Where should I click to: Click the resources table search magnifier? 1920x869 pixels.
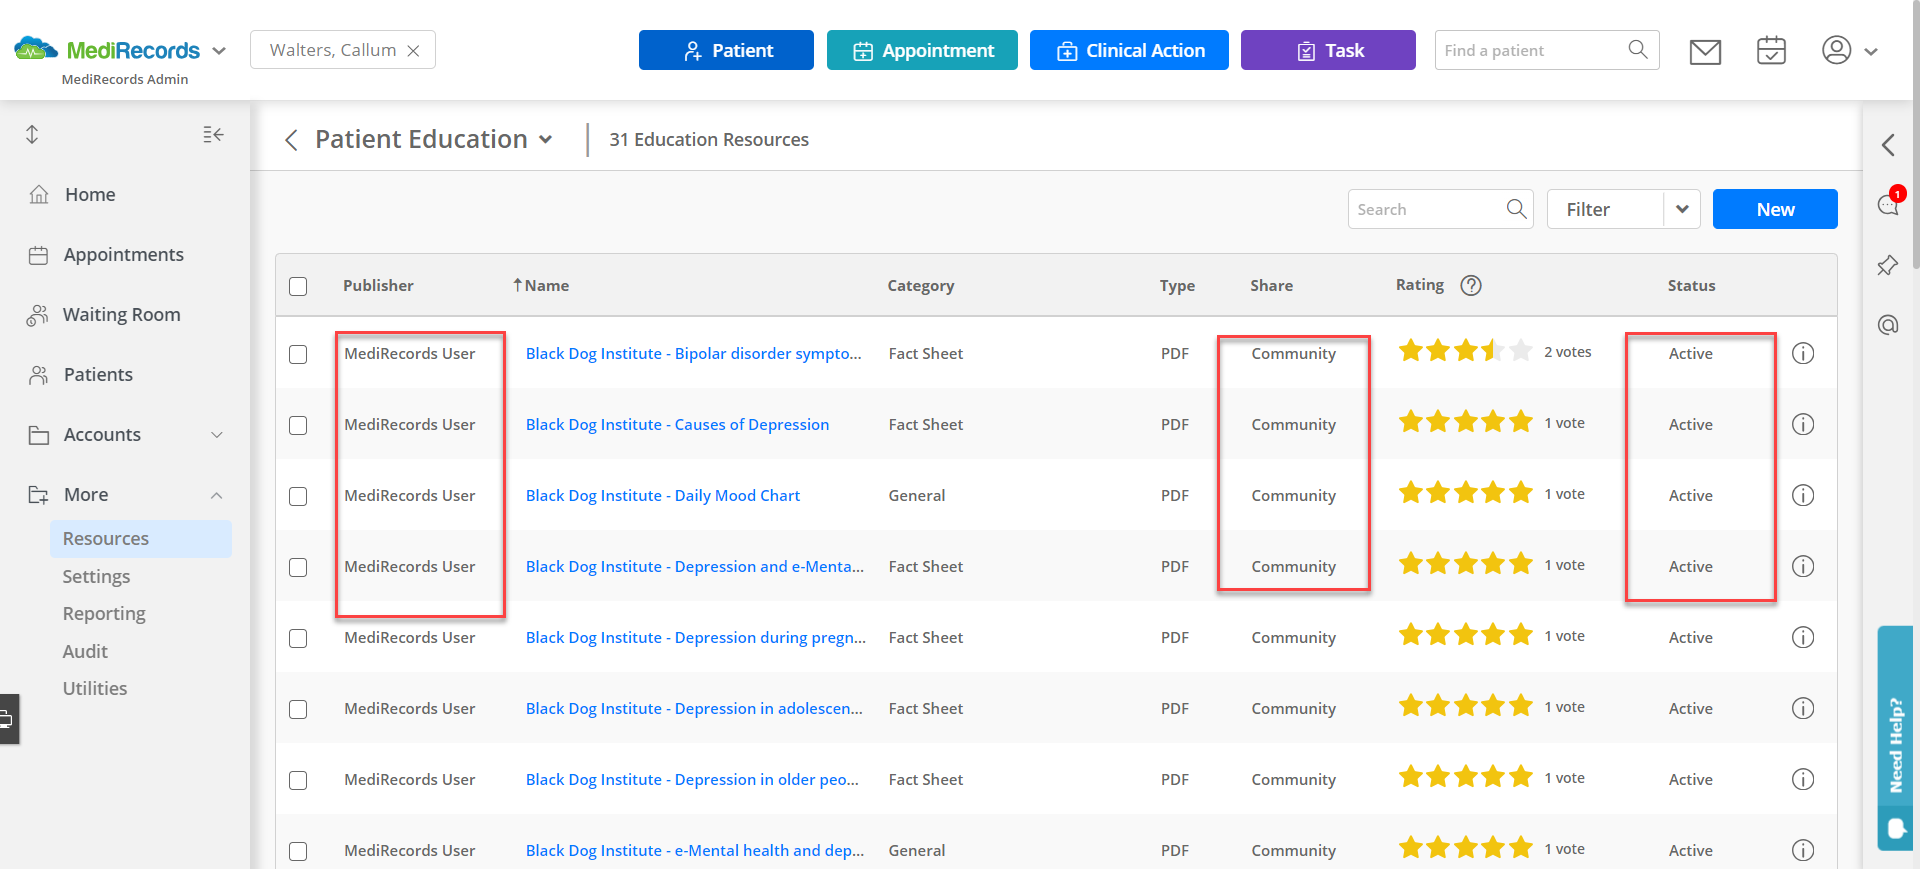tap(1516, 209)
